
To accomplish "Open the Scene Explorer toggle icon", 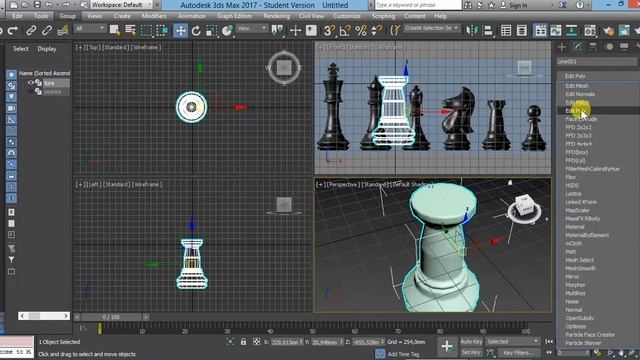I will point(506,31).
